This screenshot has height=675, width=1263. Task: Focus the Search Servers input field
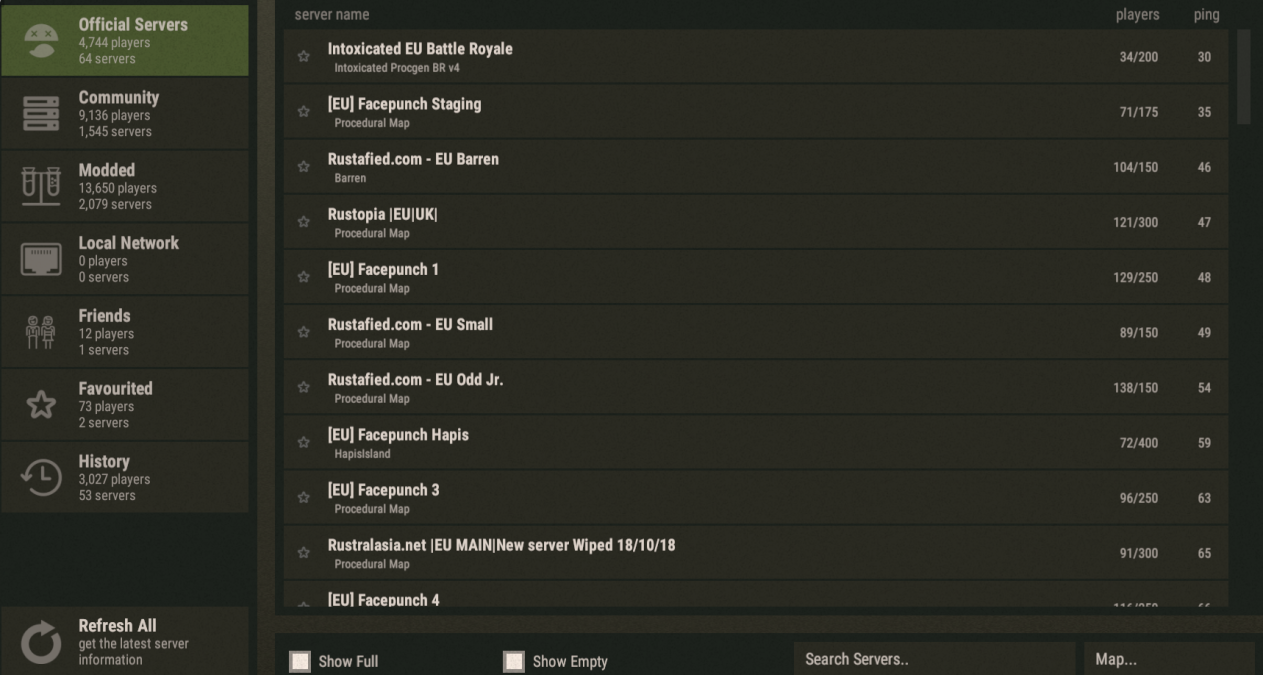pyautogui.click(x=934, y=659)
